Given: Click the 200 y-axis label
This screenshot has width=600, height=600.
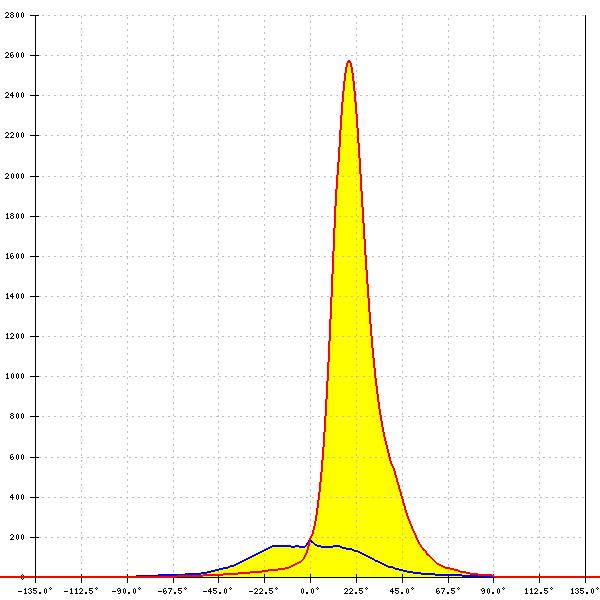Looking at the screenshot, I should [17, 537].
